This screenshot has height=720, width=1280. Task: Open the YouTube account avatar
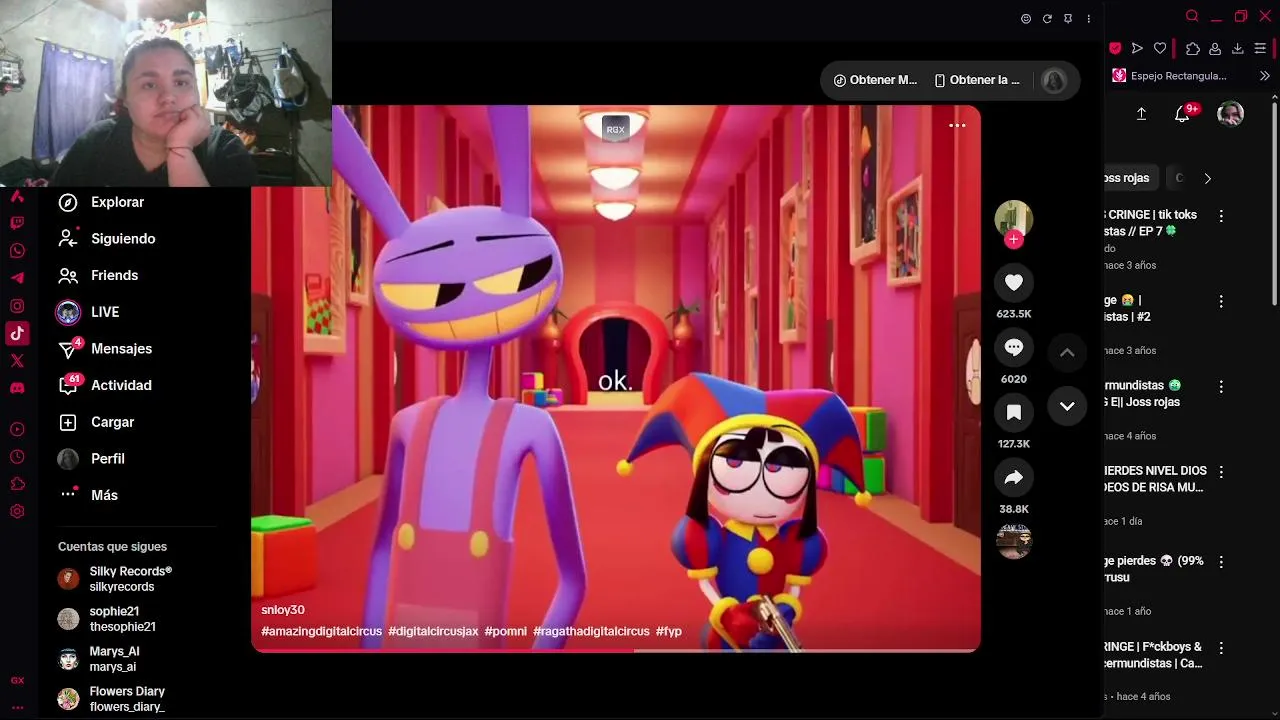1230,113
